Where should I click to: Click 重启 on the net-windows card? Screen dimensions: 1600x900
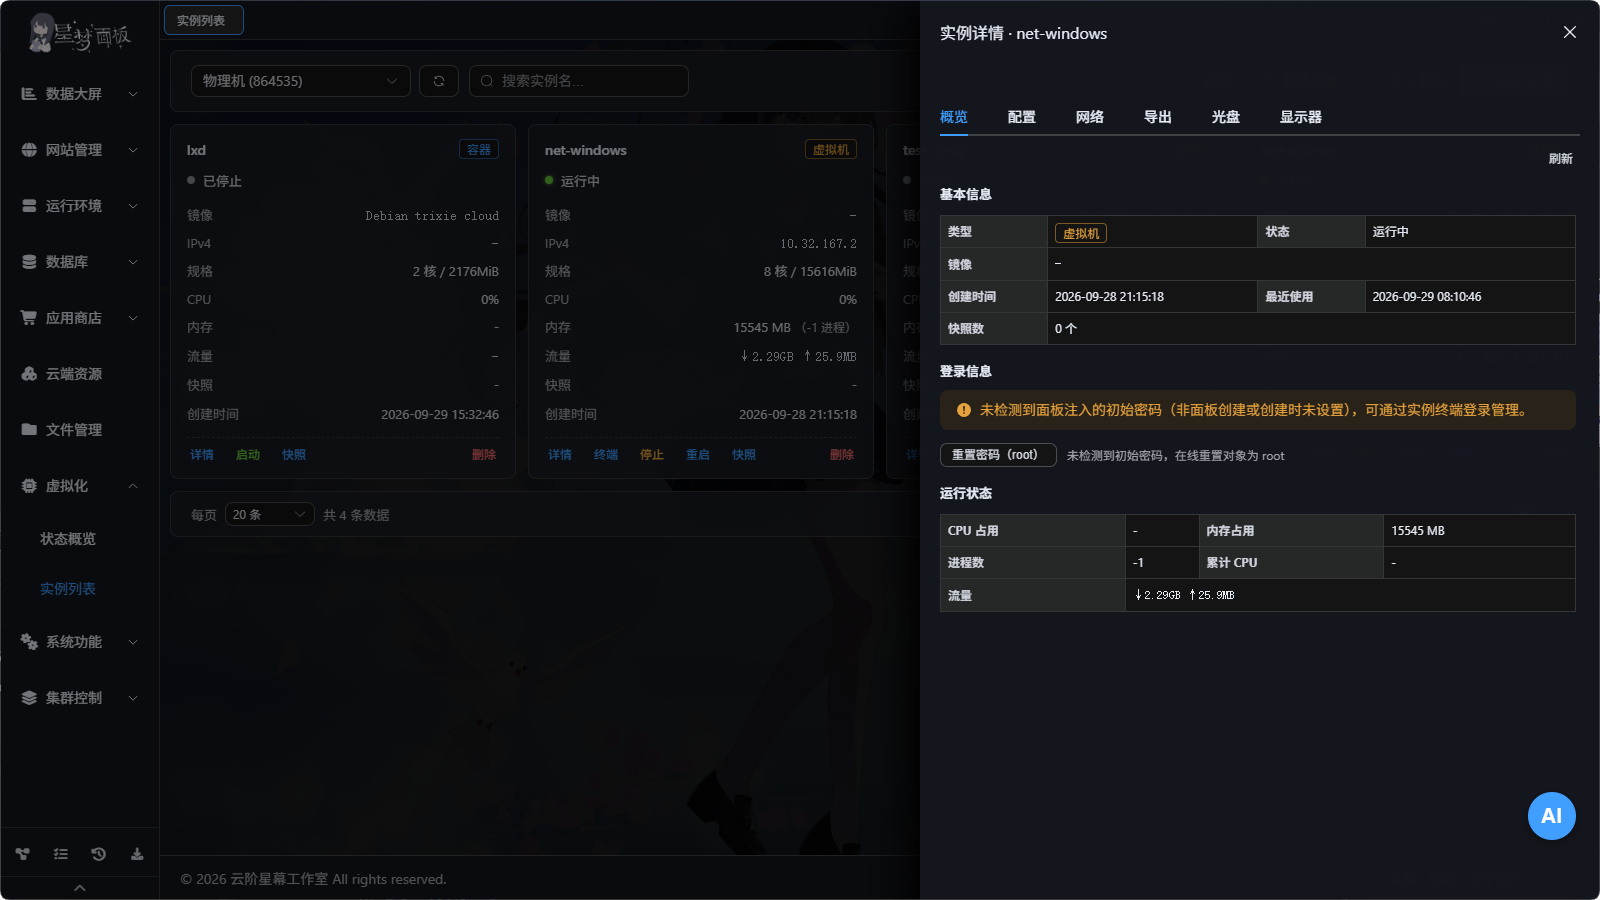(698, 455)
